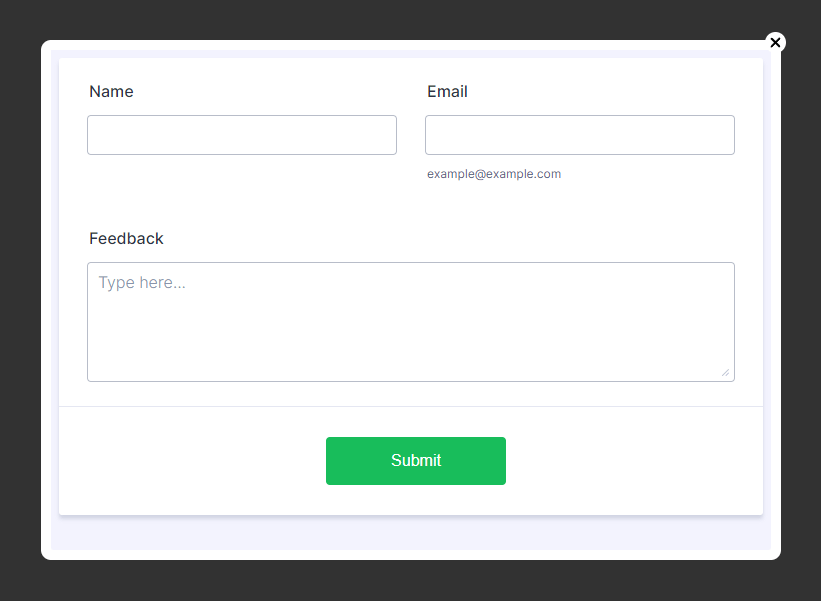
Task: Click the Email field label
Action: pos(447,92)
